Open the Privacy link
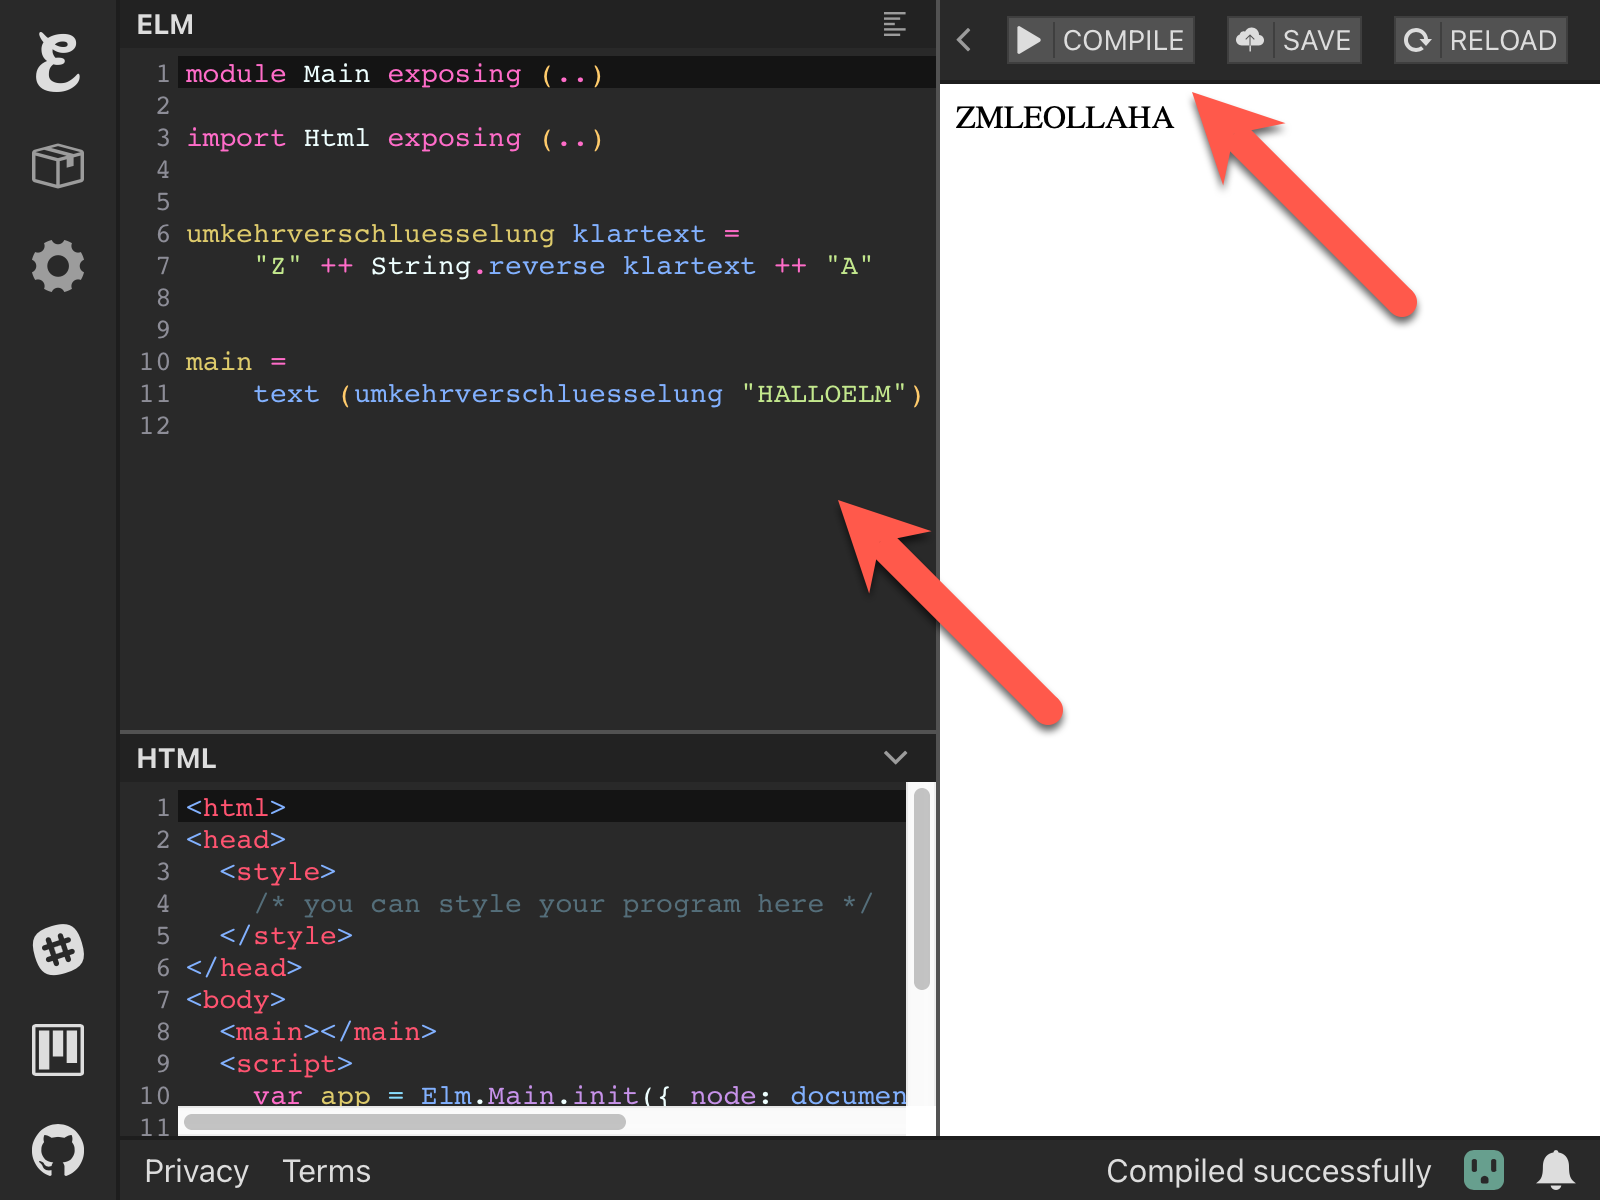This screenshot has width=1600, height=1200. pos(196,1171)
